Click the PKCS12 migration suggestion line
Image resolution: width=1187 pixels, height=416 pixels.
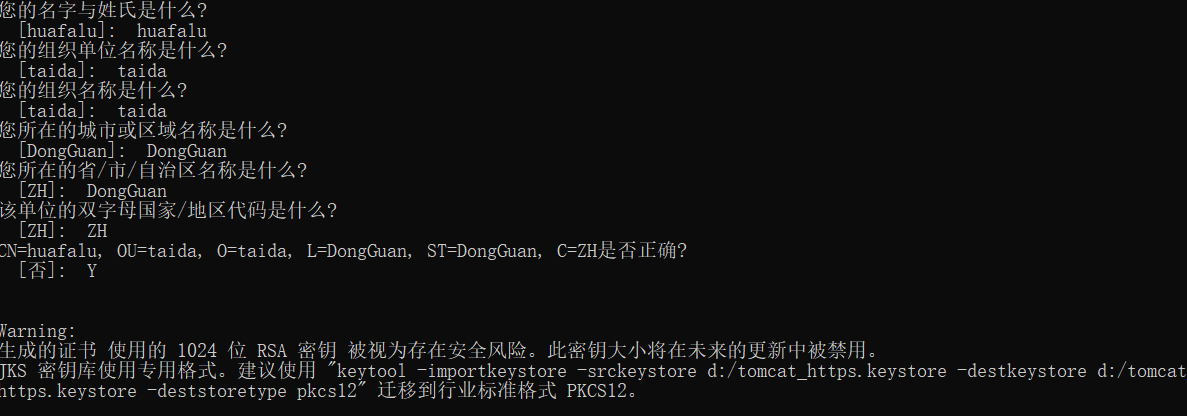point(319,392)
